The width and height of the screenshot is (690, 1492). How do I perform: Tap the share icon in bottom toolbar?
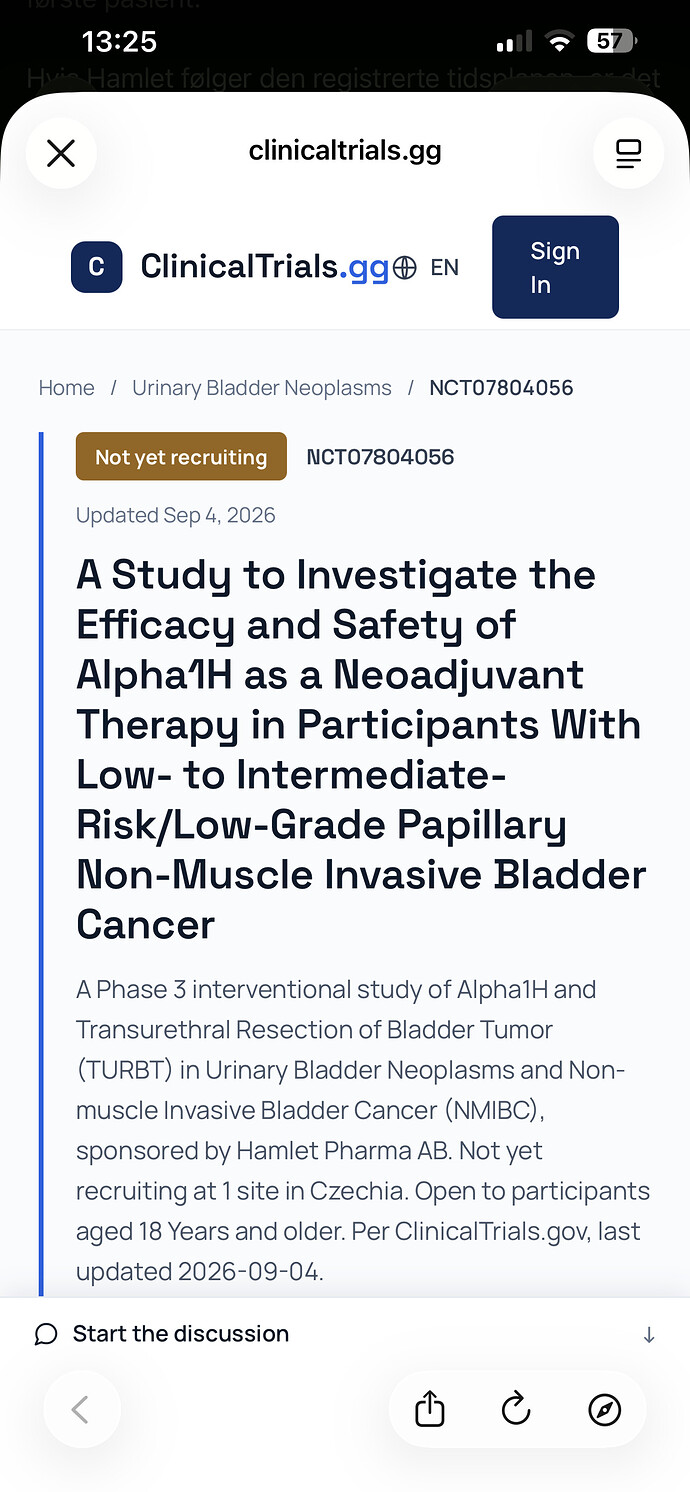(429, 1410)
